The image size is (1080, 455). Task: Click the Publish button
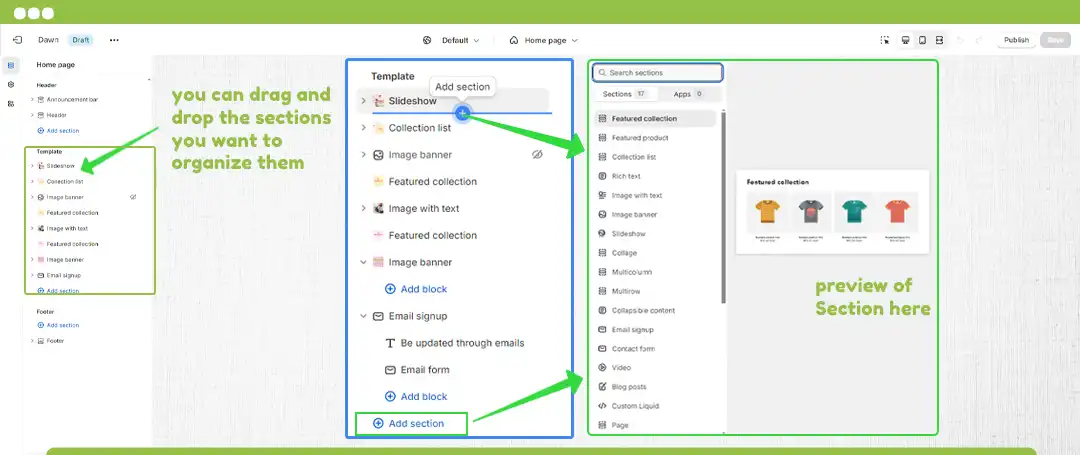pos(1016,40)
